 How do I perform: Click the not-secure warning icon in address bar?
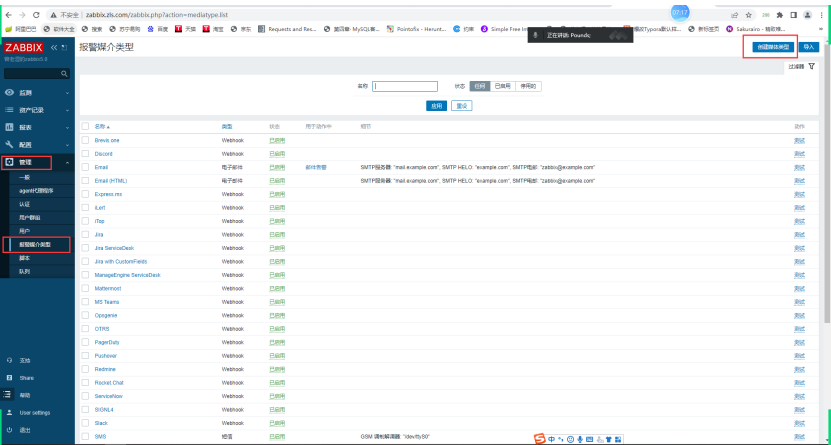pos(54,15)
